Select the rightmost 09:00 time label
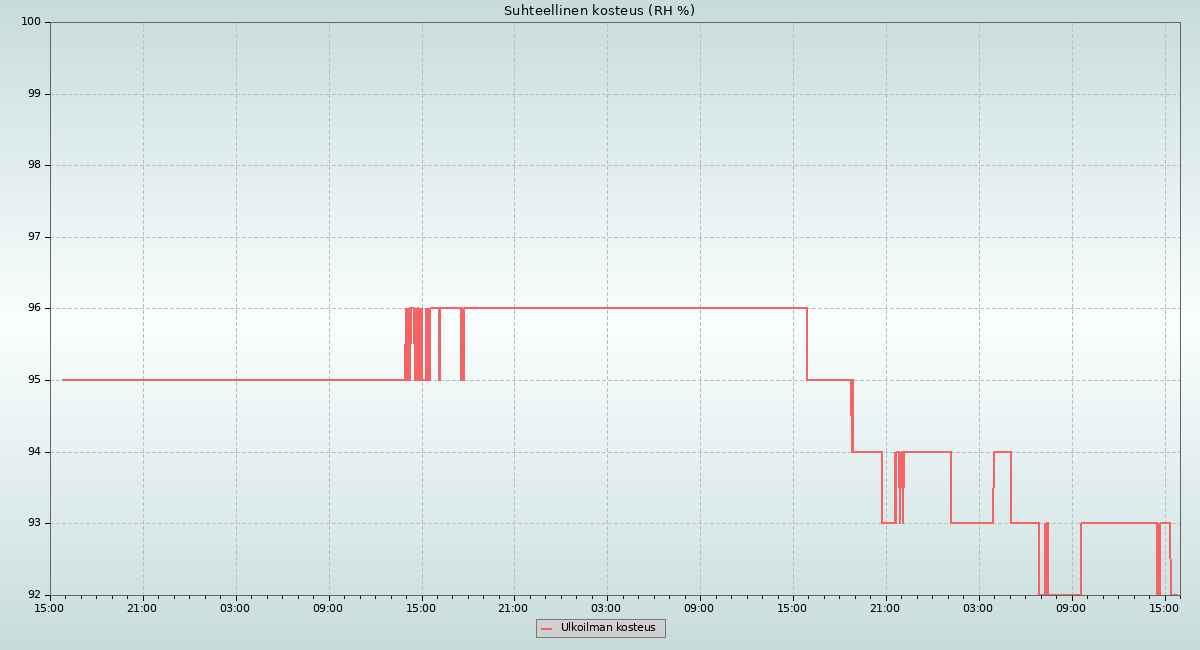Screen dimensions: 1200x650 pos(1071,608)
